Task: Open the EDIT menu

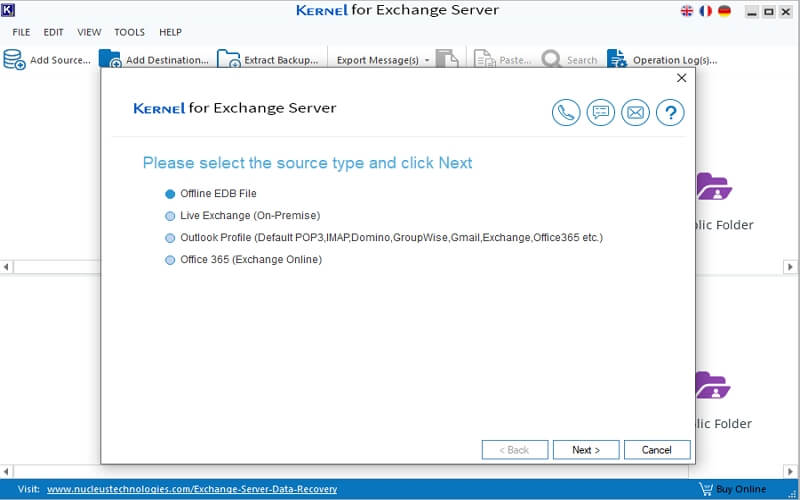Action: [x=54, y=32]
